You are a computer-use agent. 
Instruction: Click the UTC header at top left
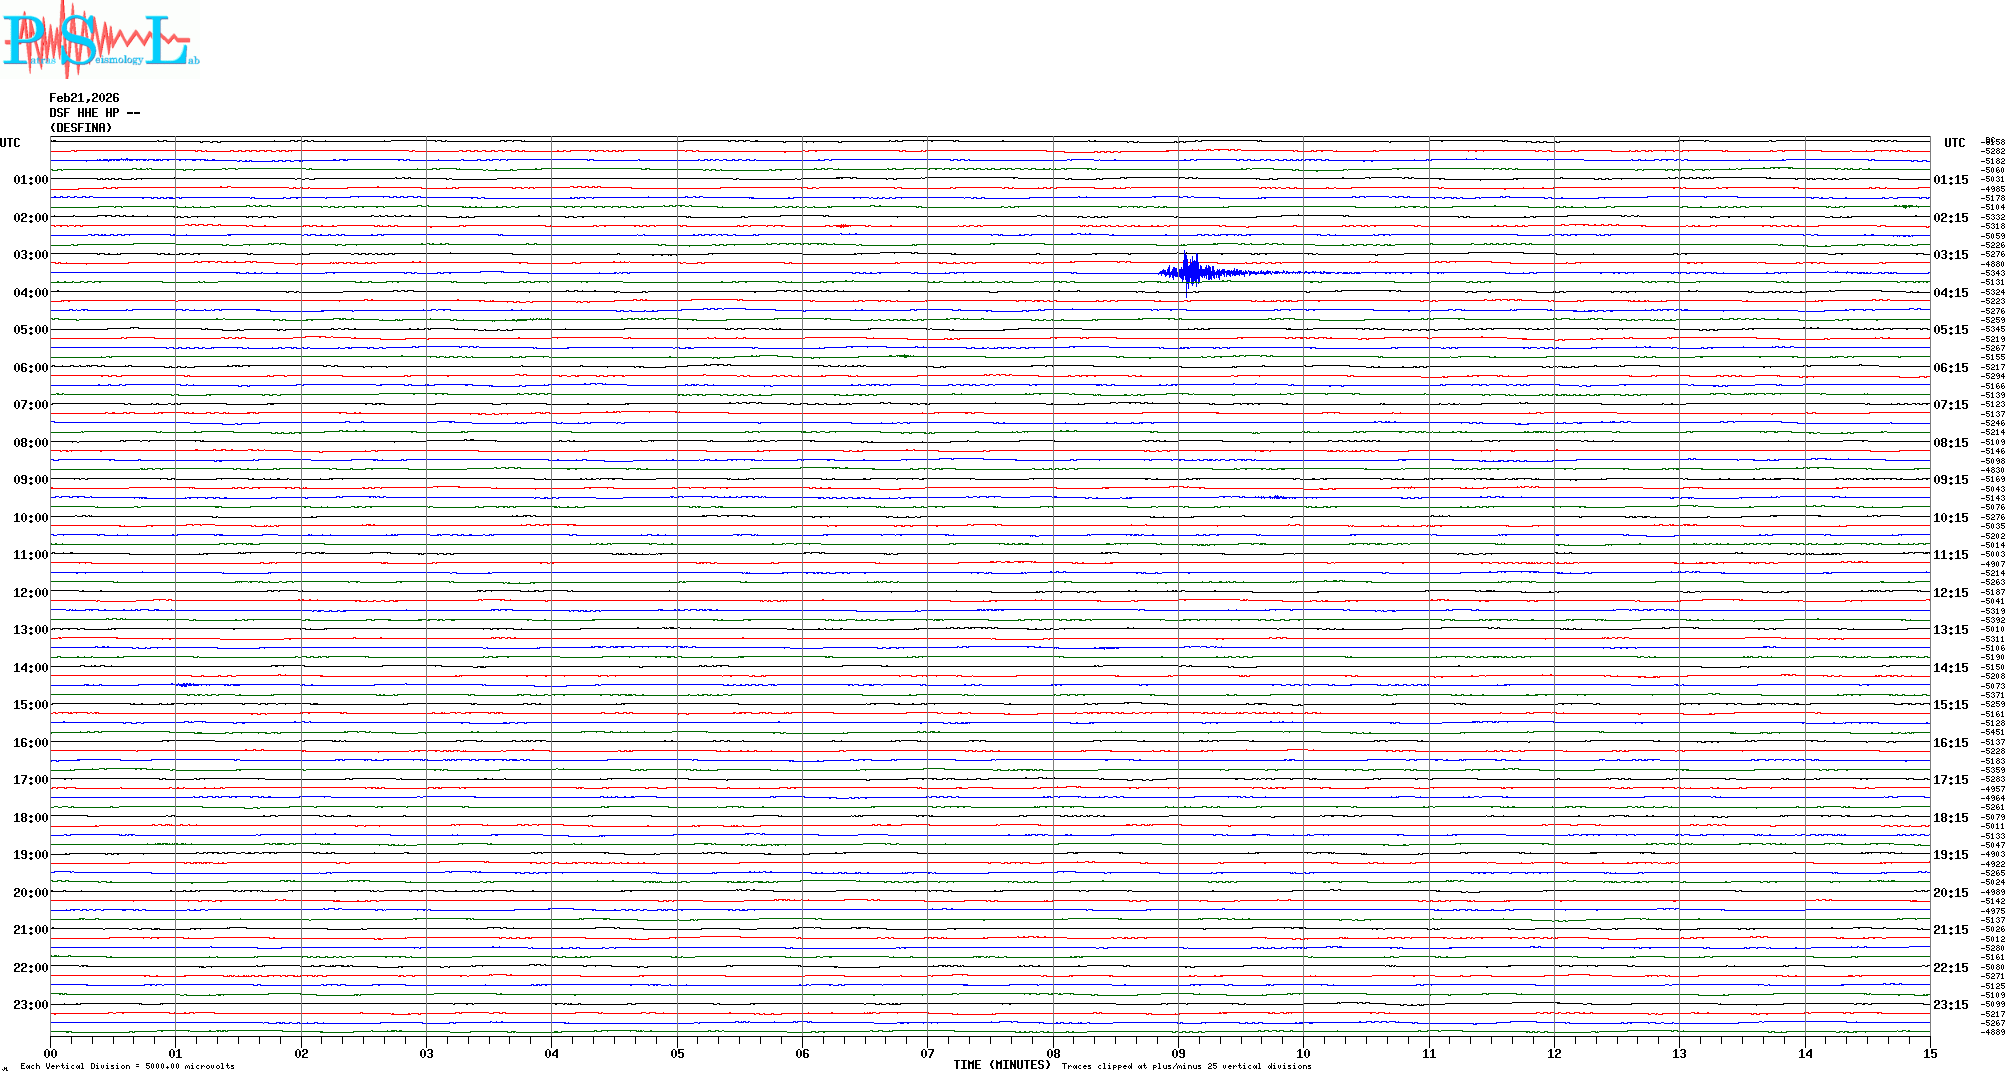coord(10,143)
